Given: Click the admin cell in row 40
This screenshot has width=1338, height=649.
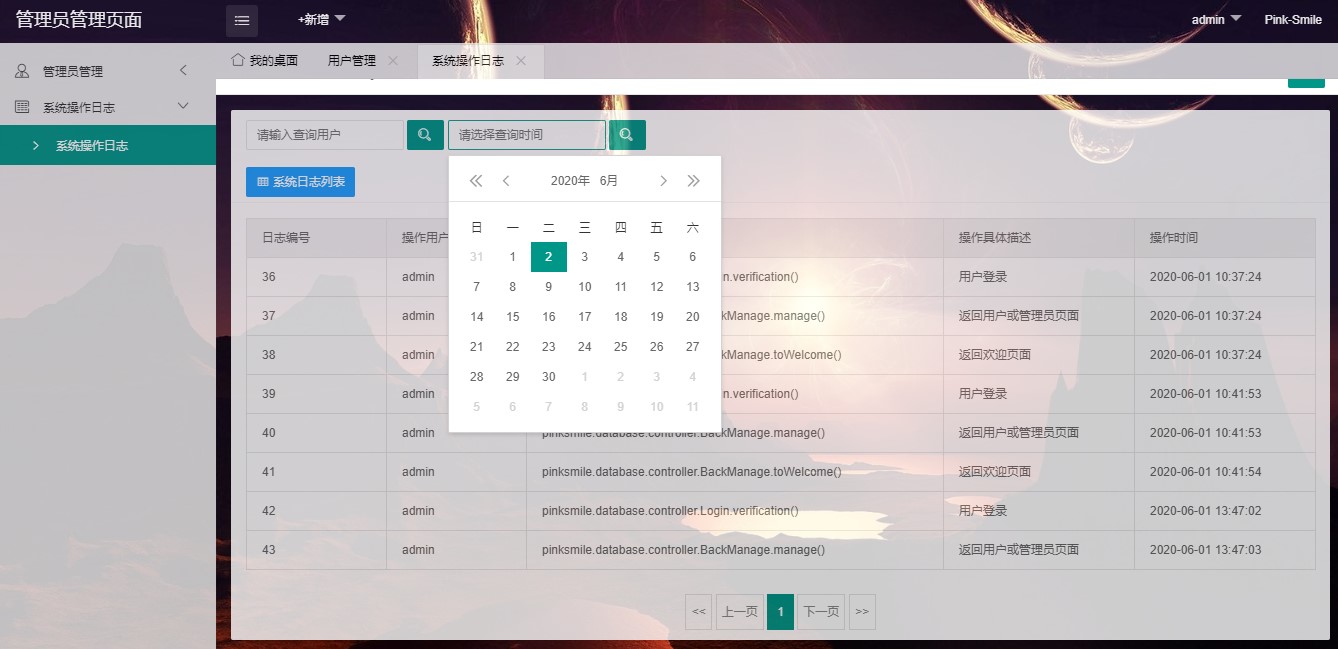Looking at the screenshot, I should coord(456,433).
